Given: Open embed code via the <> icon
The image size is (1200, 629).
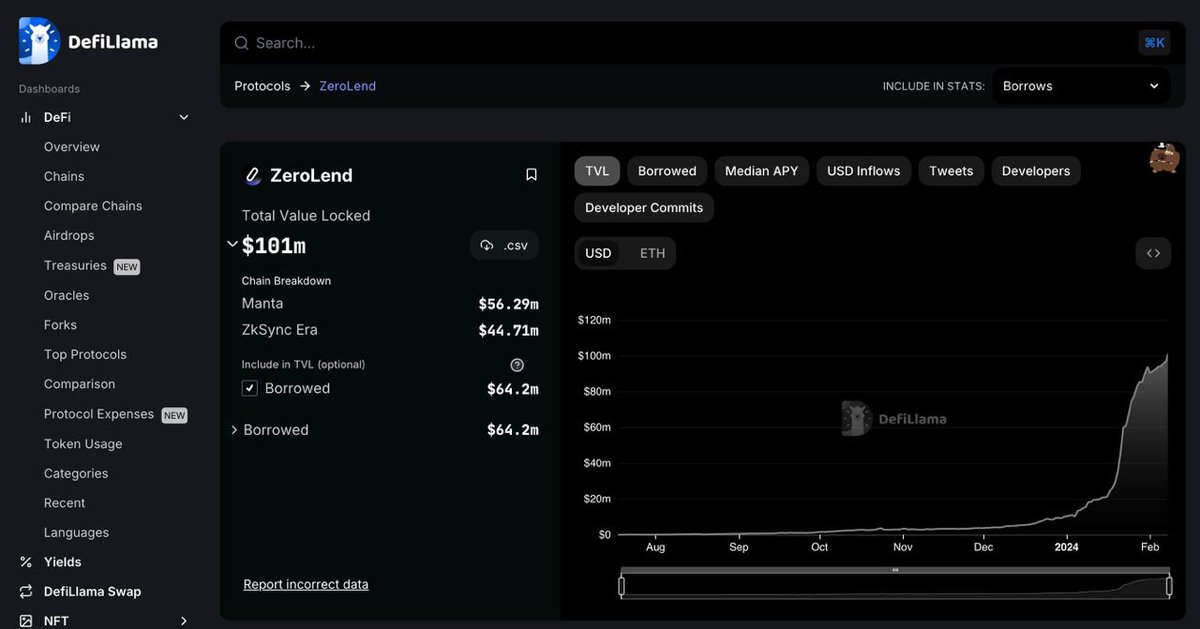Looking at the screenshot, I should (x=1152, y=253).
